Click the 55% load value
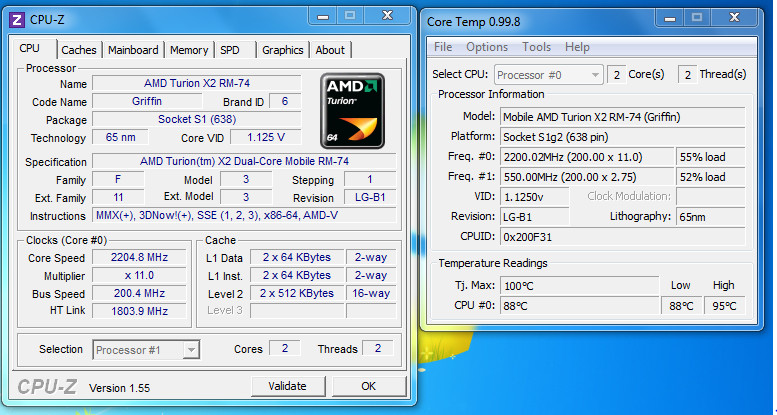This screenshot has width=777, height=415. pos(711,157)
